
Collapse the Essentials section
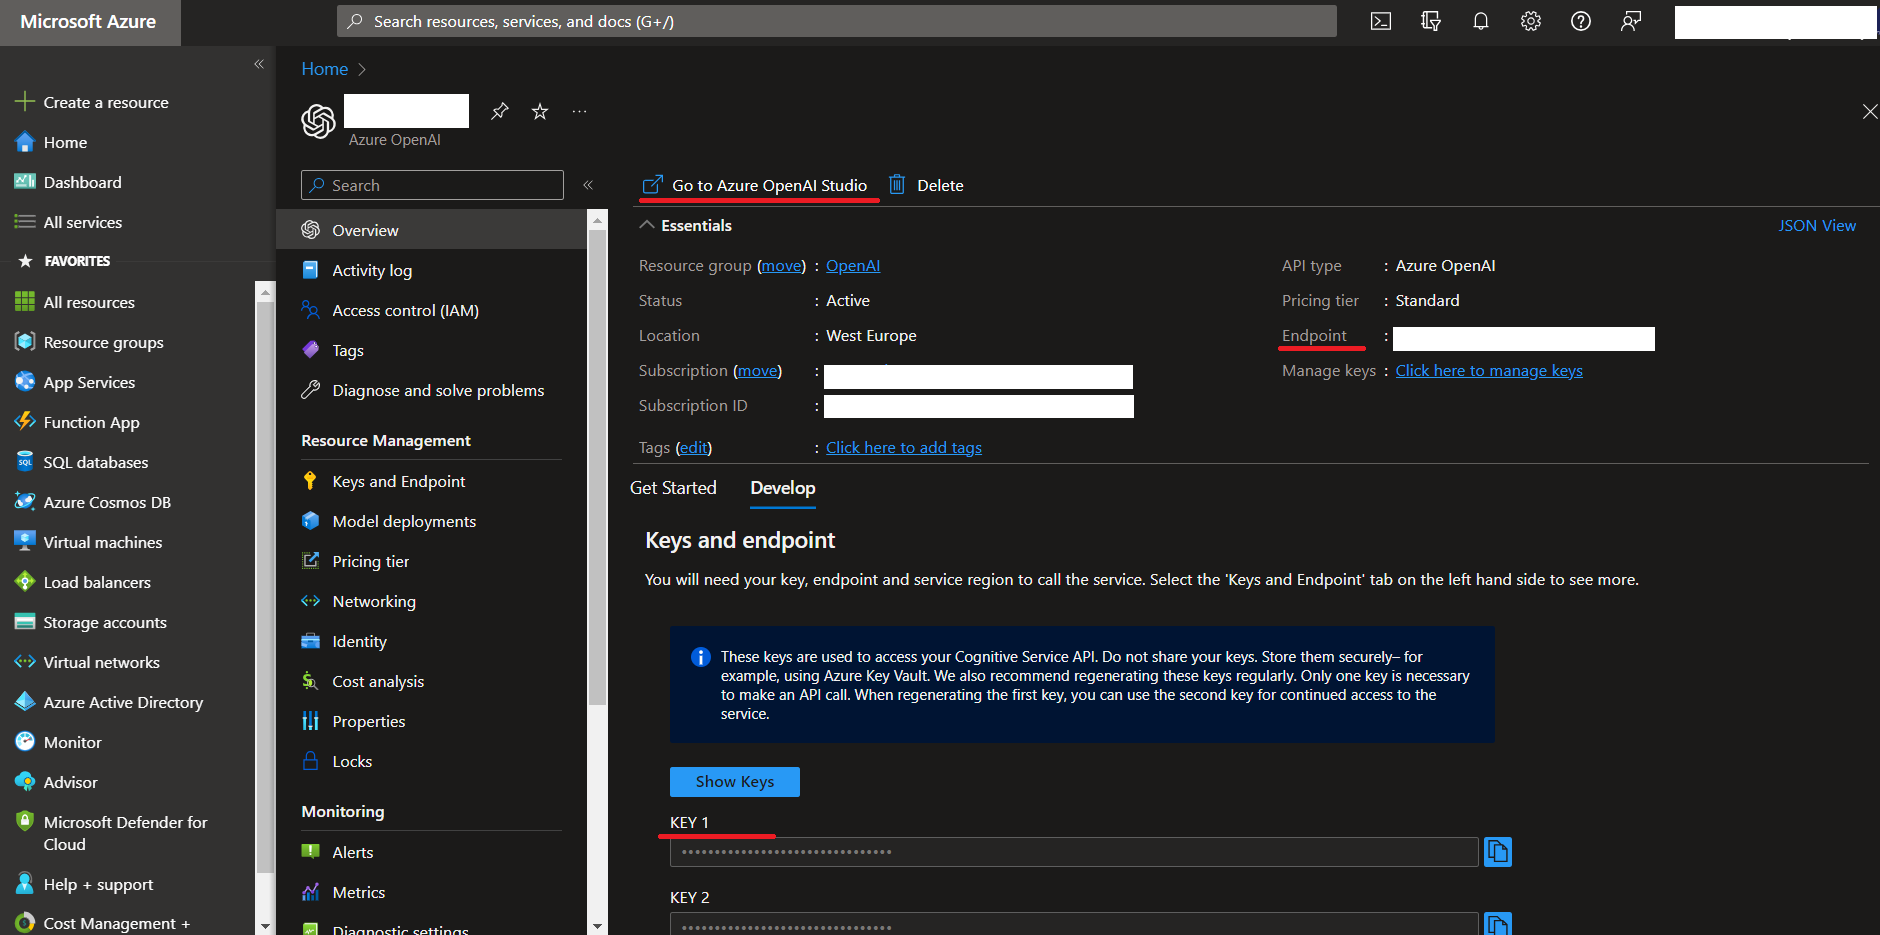coord(647,225)
